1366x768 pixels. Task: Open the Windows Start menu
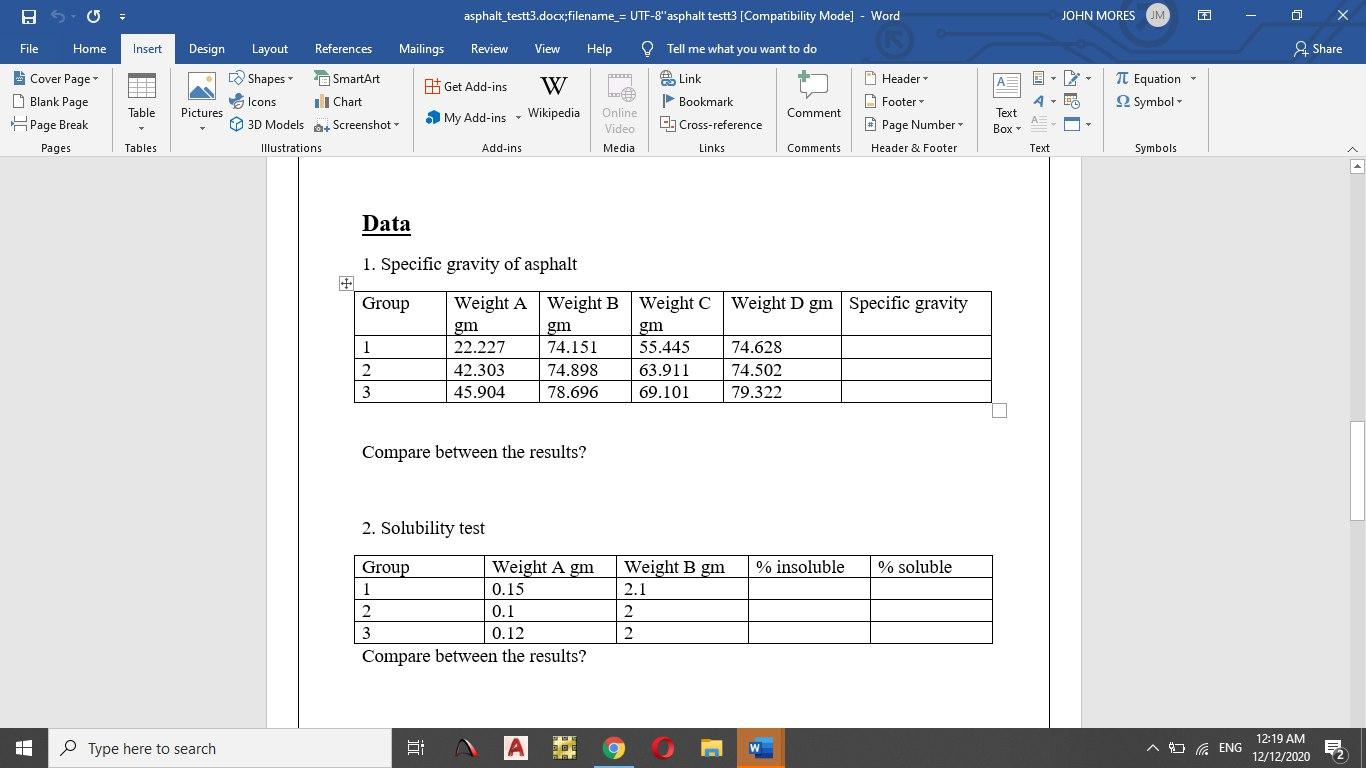(24, 748)
